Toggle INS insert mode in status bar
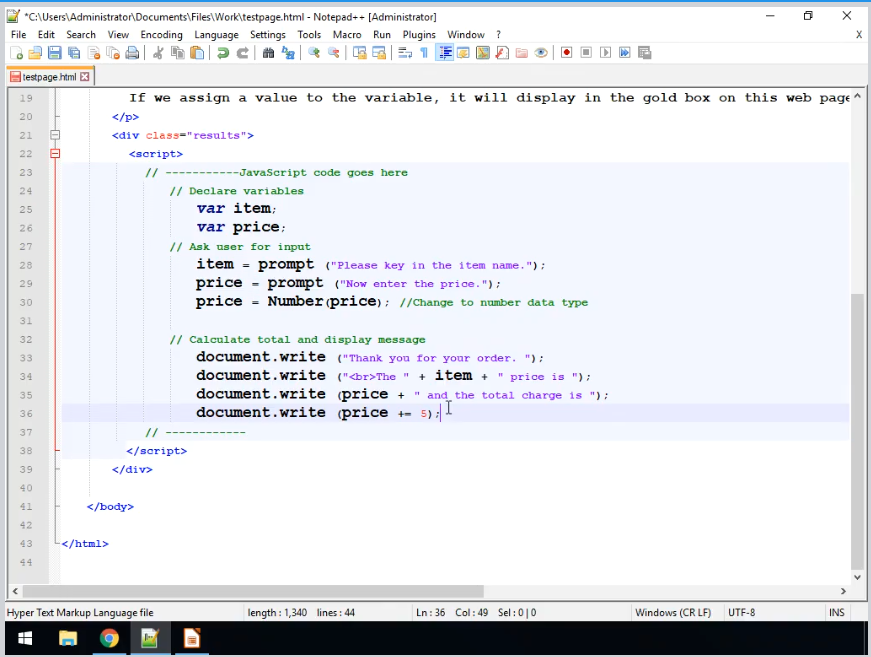 [x=836, y=612]
